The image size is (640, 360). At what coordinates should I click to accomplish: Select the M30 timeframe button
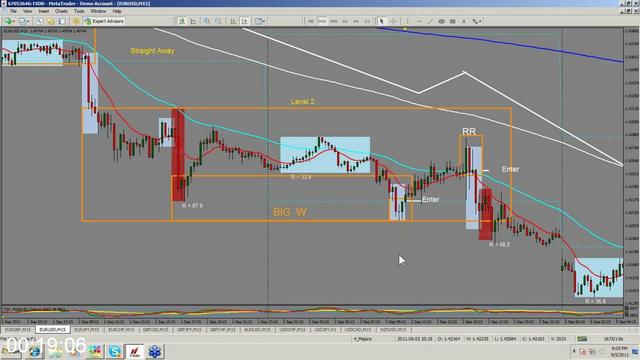click(333, 21)
